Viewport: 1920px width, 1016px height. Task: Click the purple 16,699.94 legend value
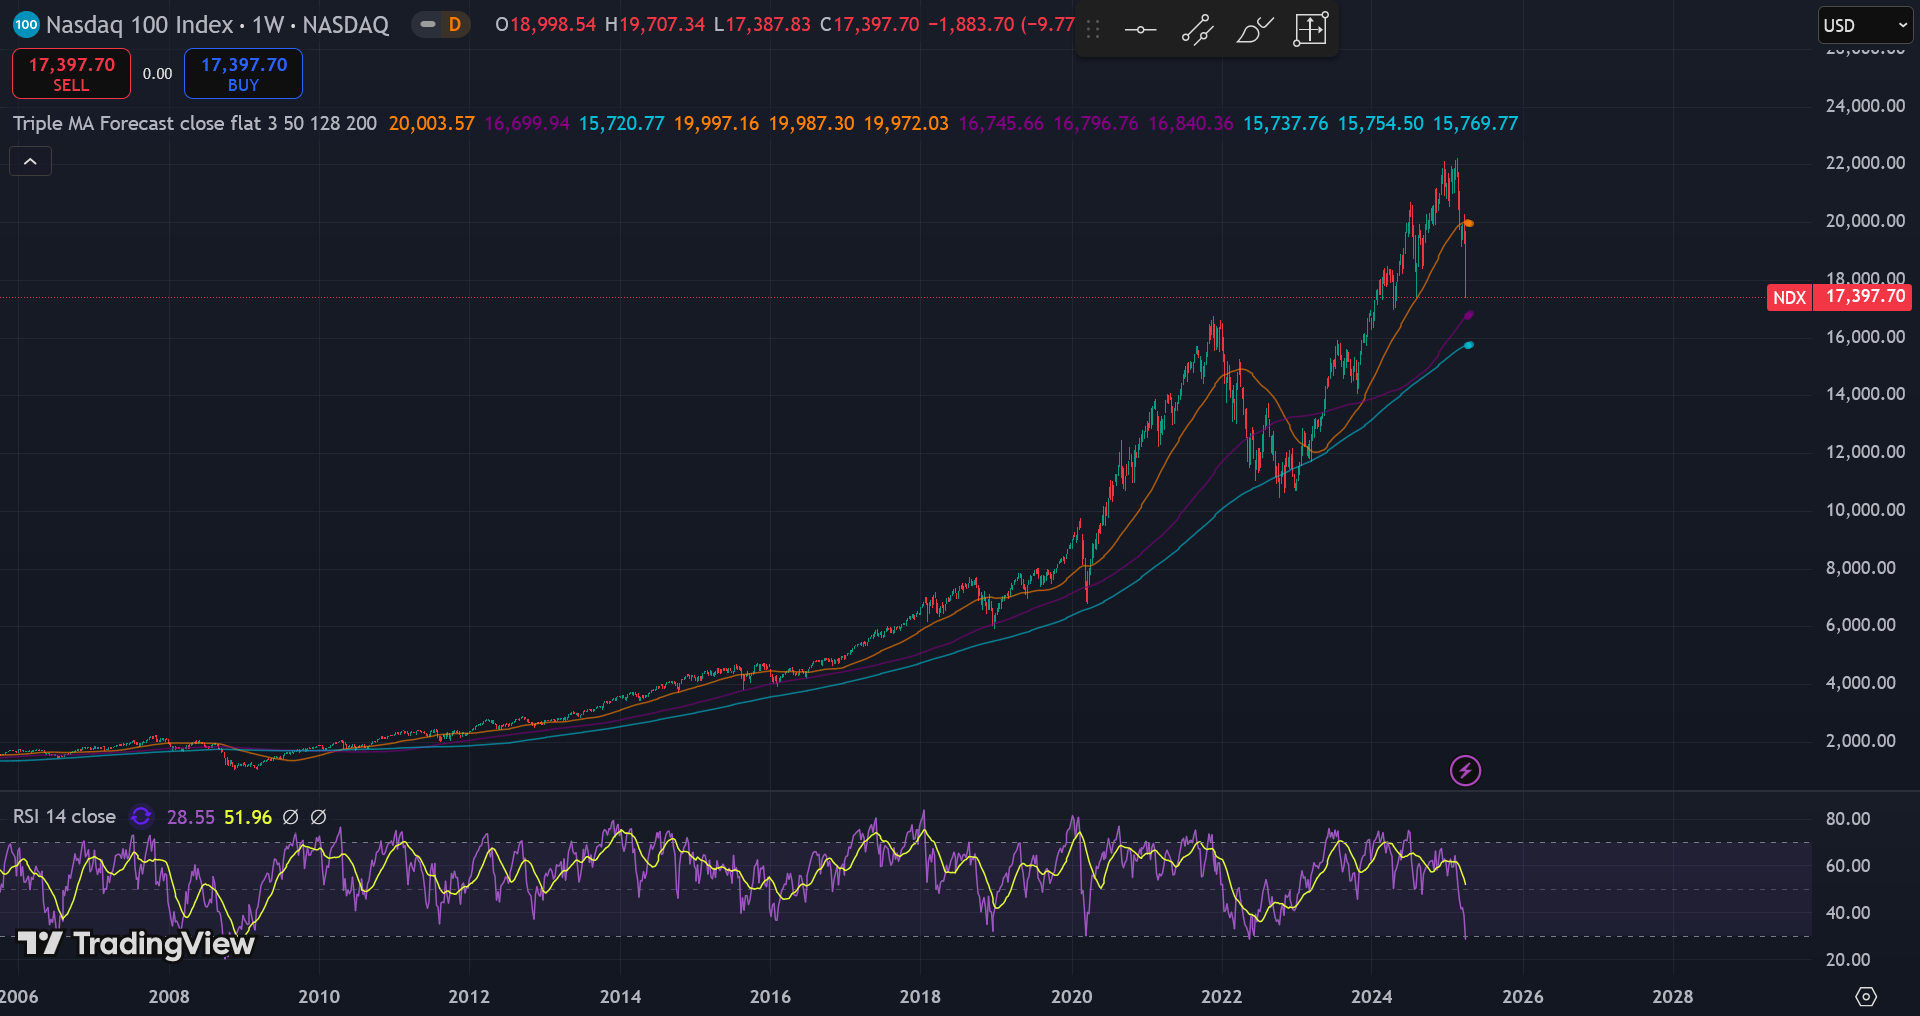point(526,124)
